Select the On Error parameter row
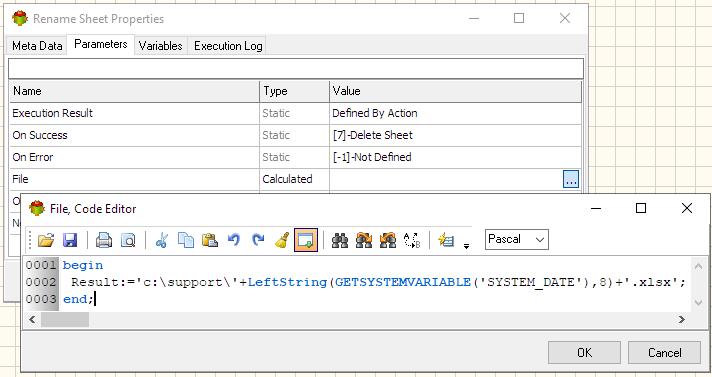This screenshot has height=377, width=712. pos(296,157)
